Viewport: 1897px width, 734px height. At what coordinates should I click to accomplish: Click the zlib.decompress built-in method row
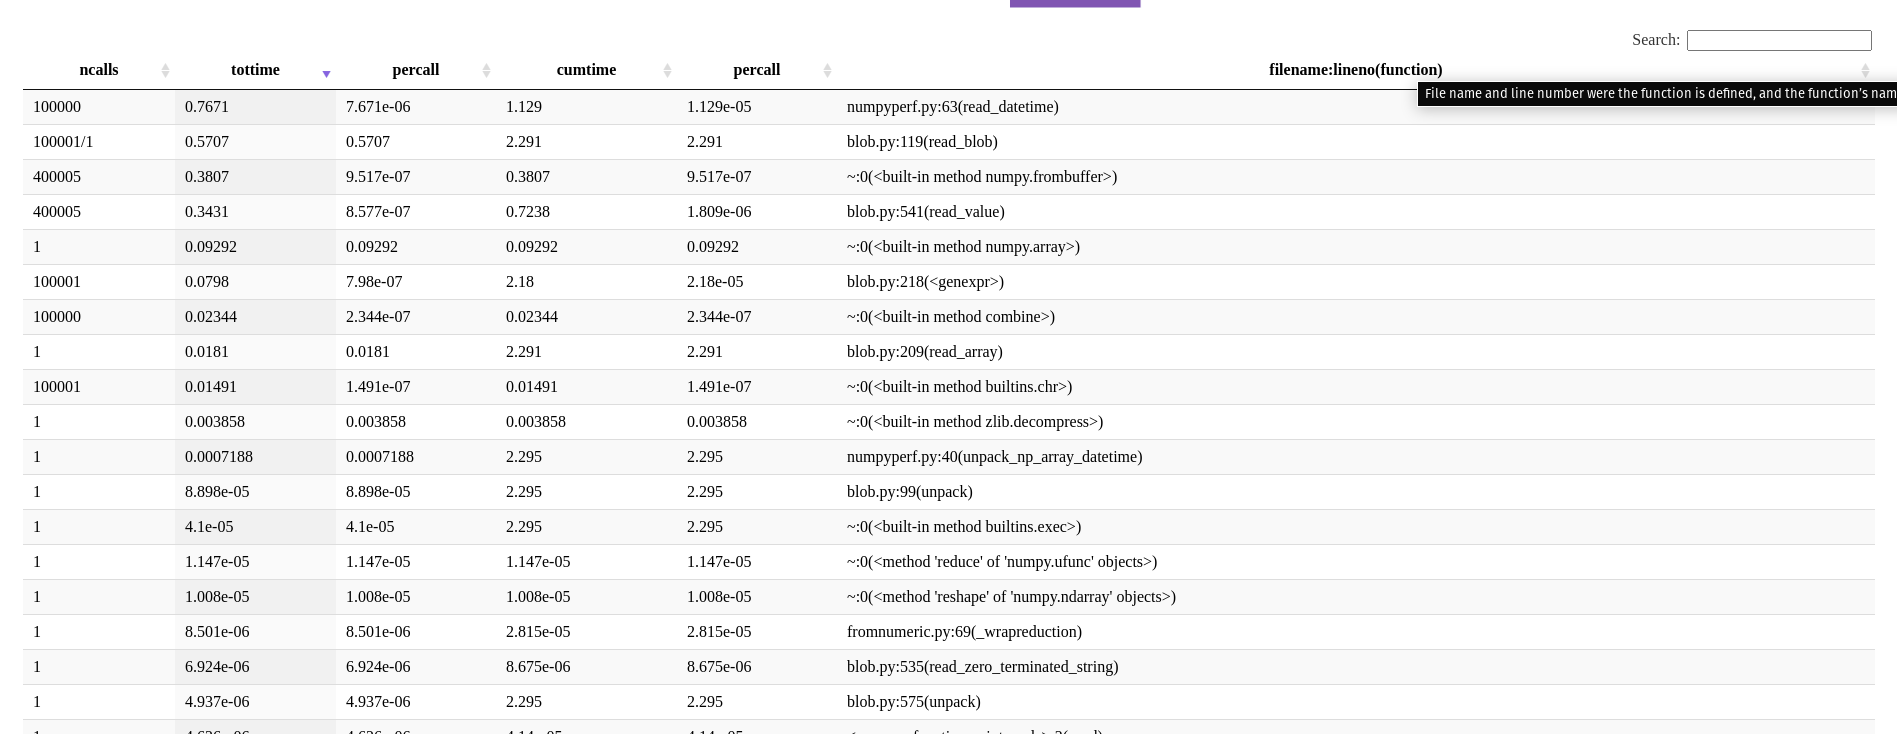click(949, 422)
